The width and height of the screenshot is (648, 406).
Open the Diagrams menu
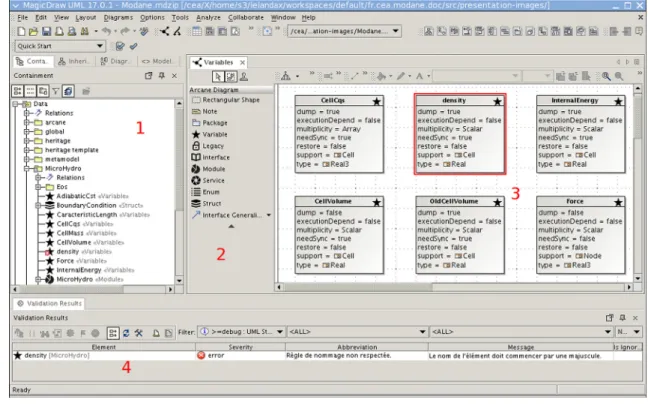118,18
